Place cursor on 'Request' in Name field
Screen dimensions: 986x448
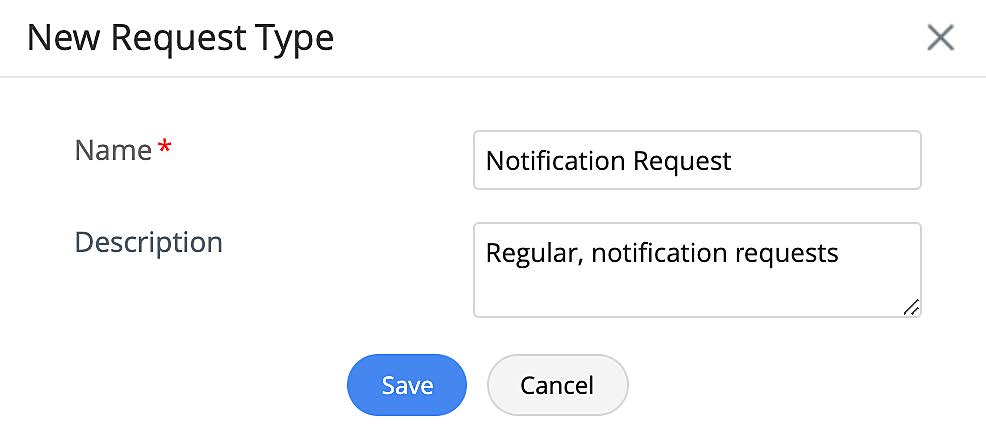(683, 161)
